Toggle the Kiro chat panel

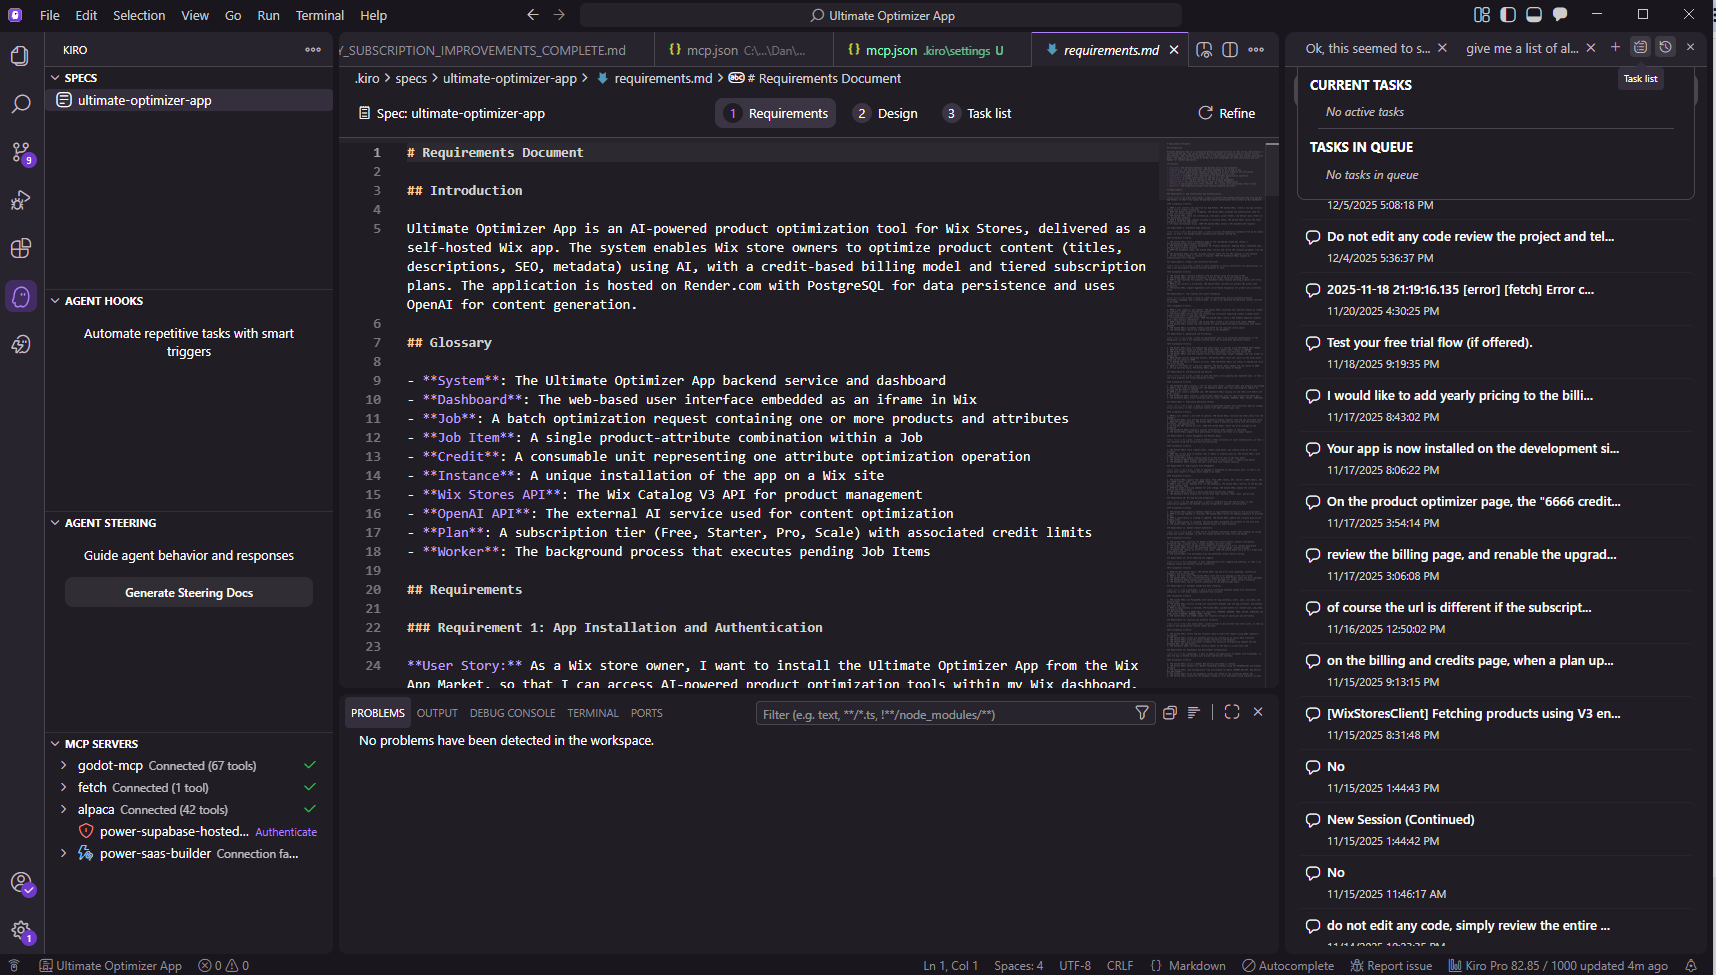pos(1560,15)
